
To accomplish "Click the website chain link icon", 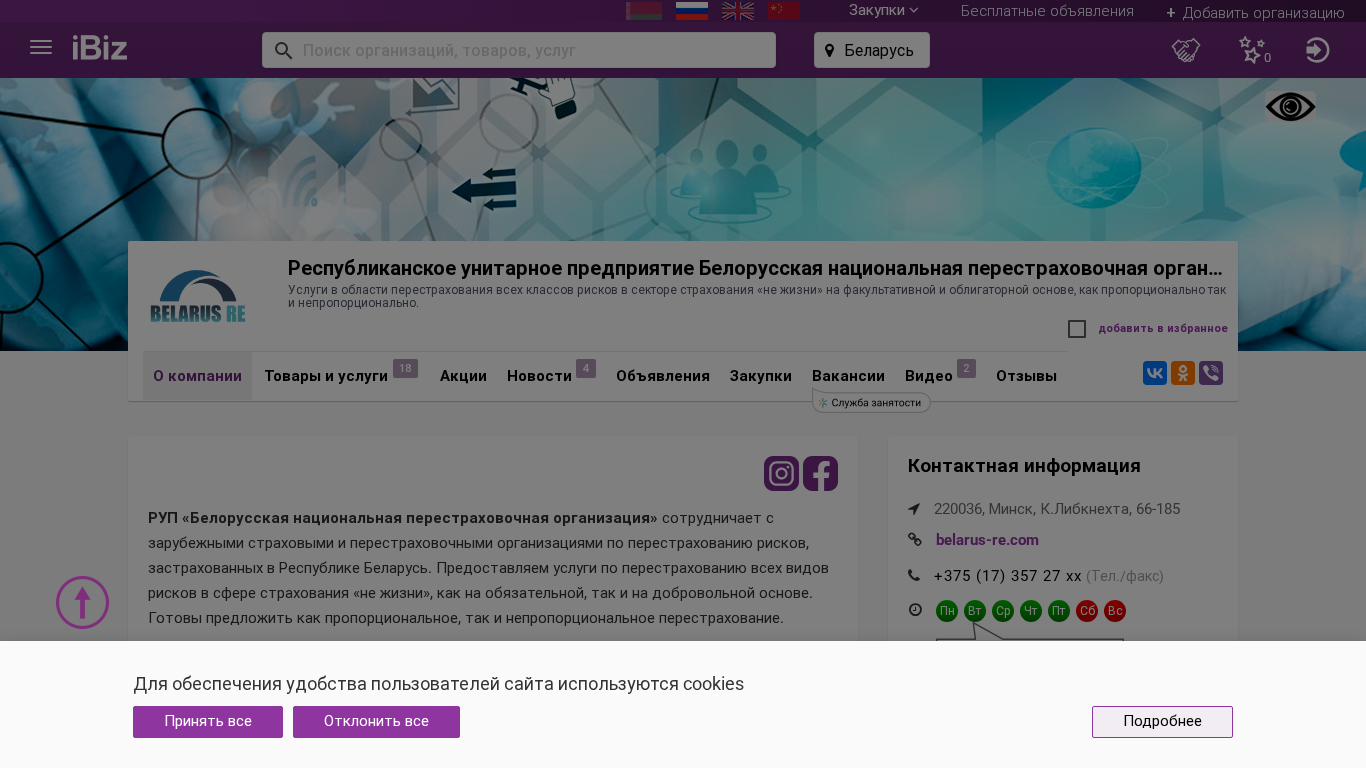I will point(914,539).
